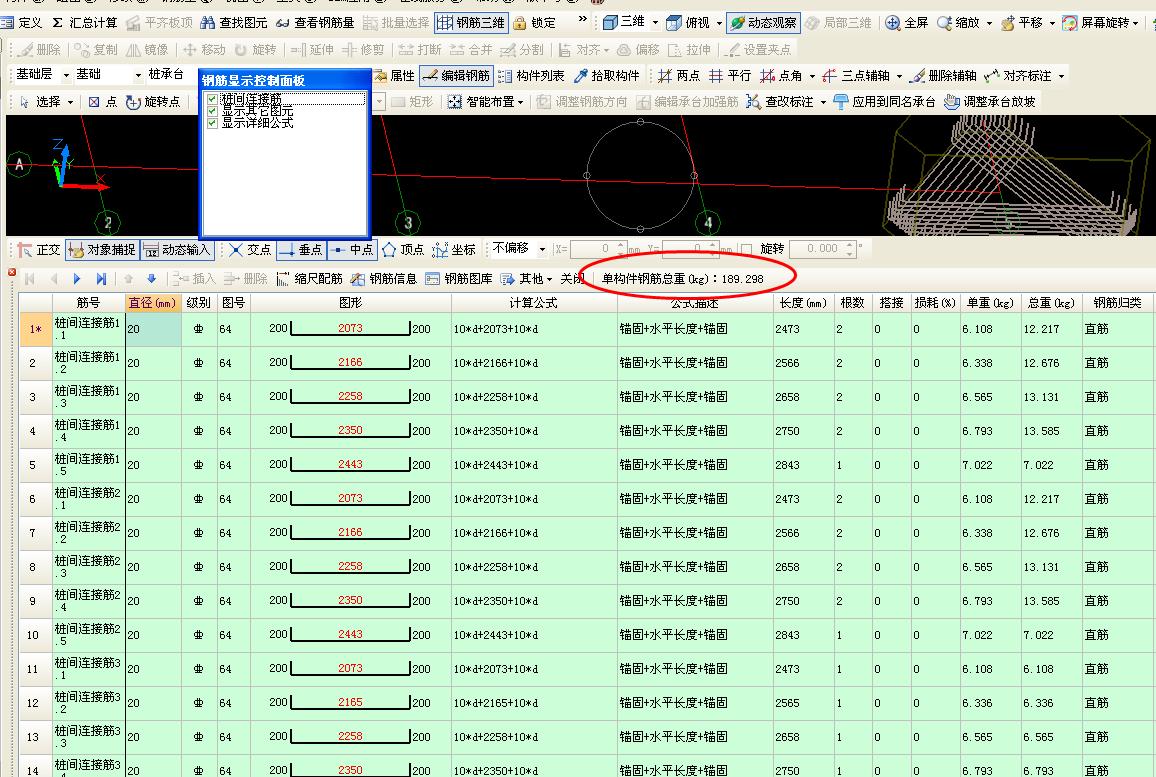Toggle 钢筋三维 rebar 3D view
This screenshot has width=1156, height=777.
pos(470,23)
